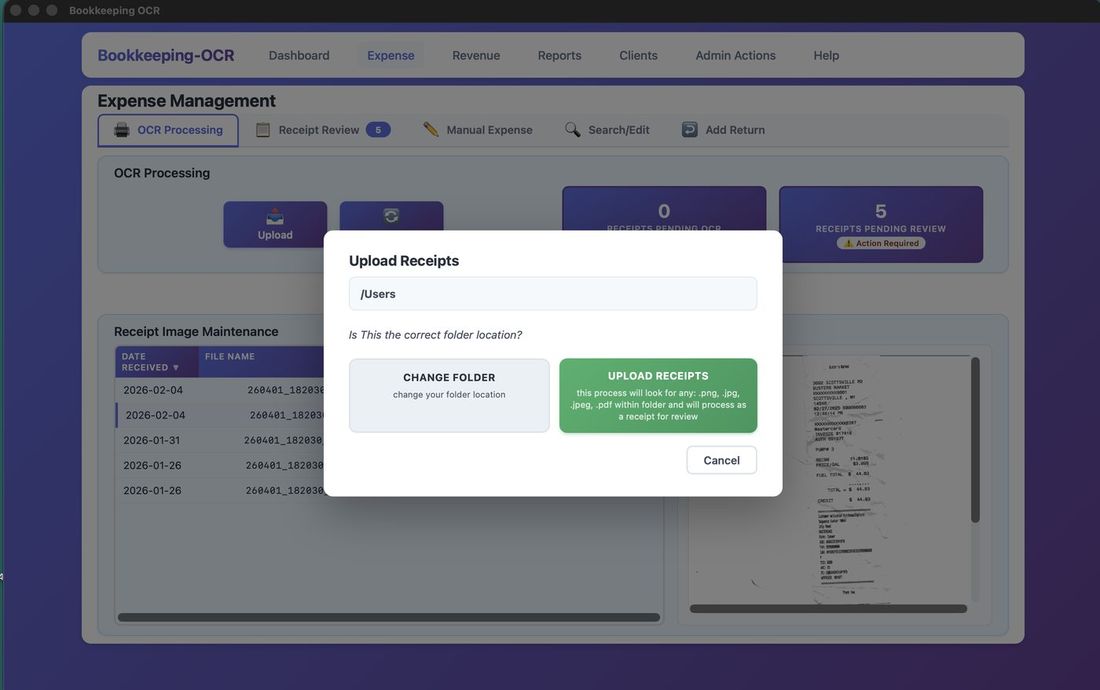The width and height of the screenshot is (1100, 690).
Task: Switch to the Revenue section
Action: (476, 55)
